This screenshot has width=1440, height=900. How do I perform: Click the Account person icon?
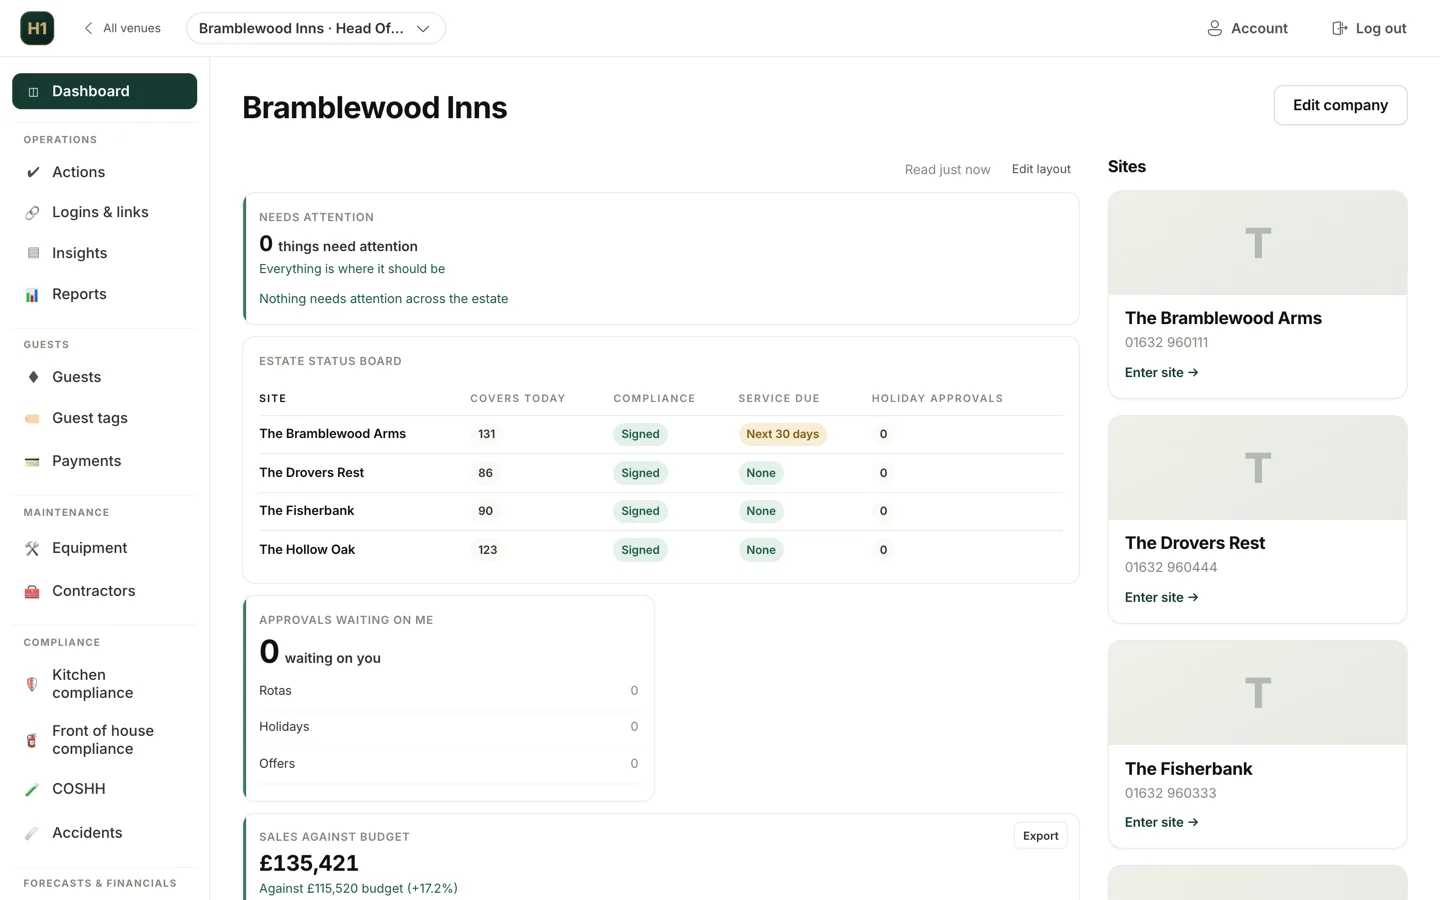[x=1214, y=28]
